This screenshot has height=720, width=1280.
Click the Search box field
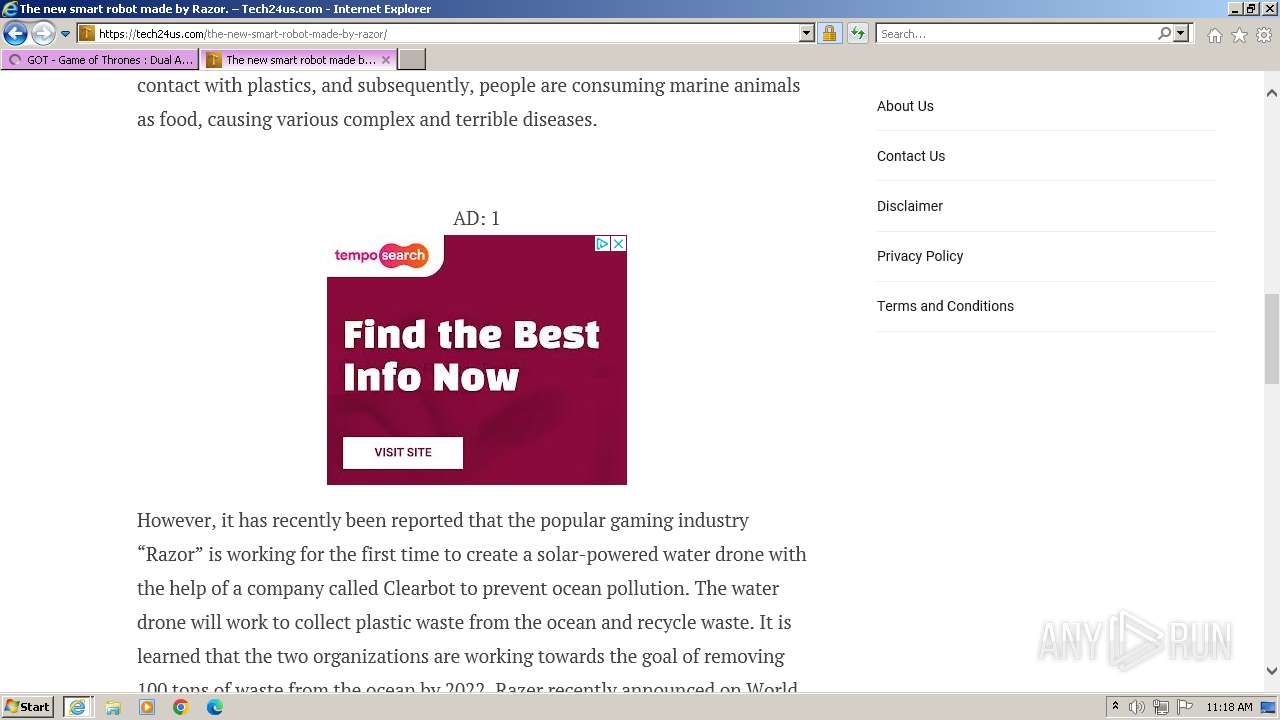click(x=1016, y=33)
